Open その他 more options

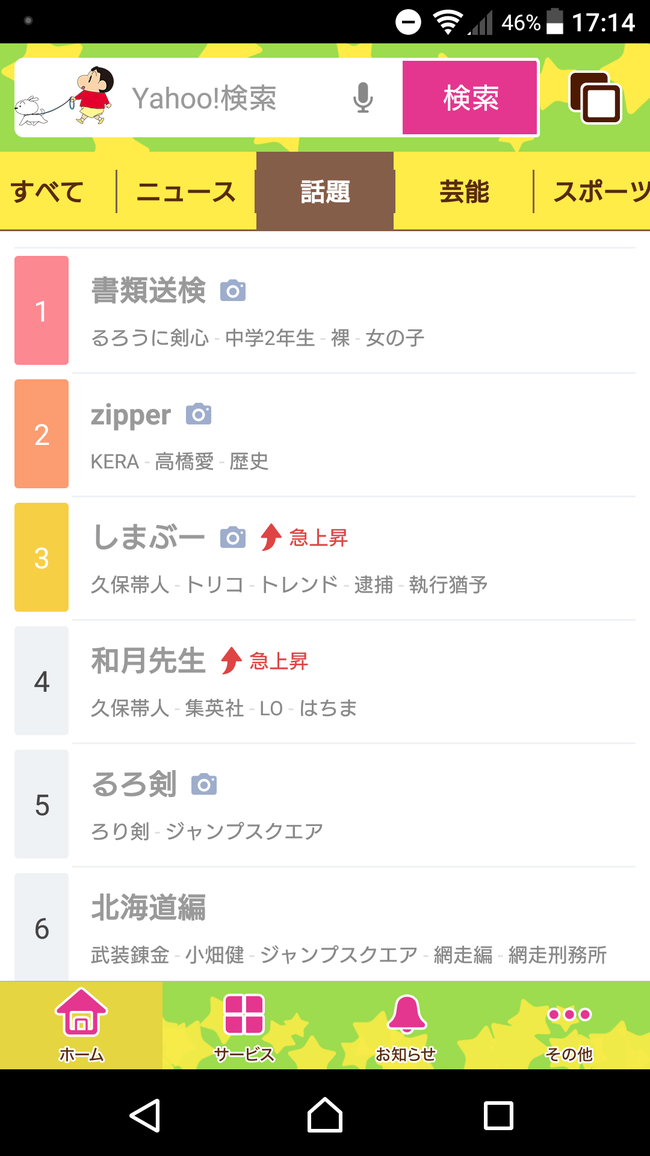[x=569, y=1026]
